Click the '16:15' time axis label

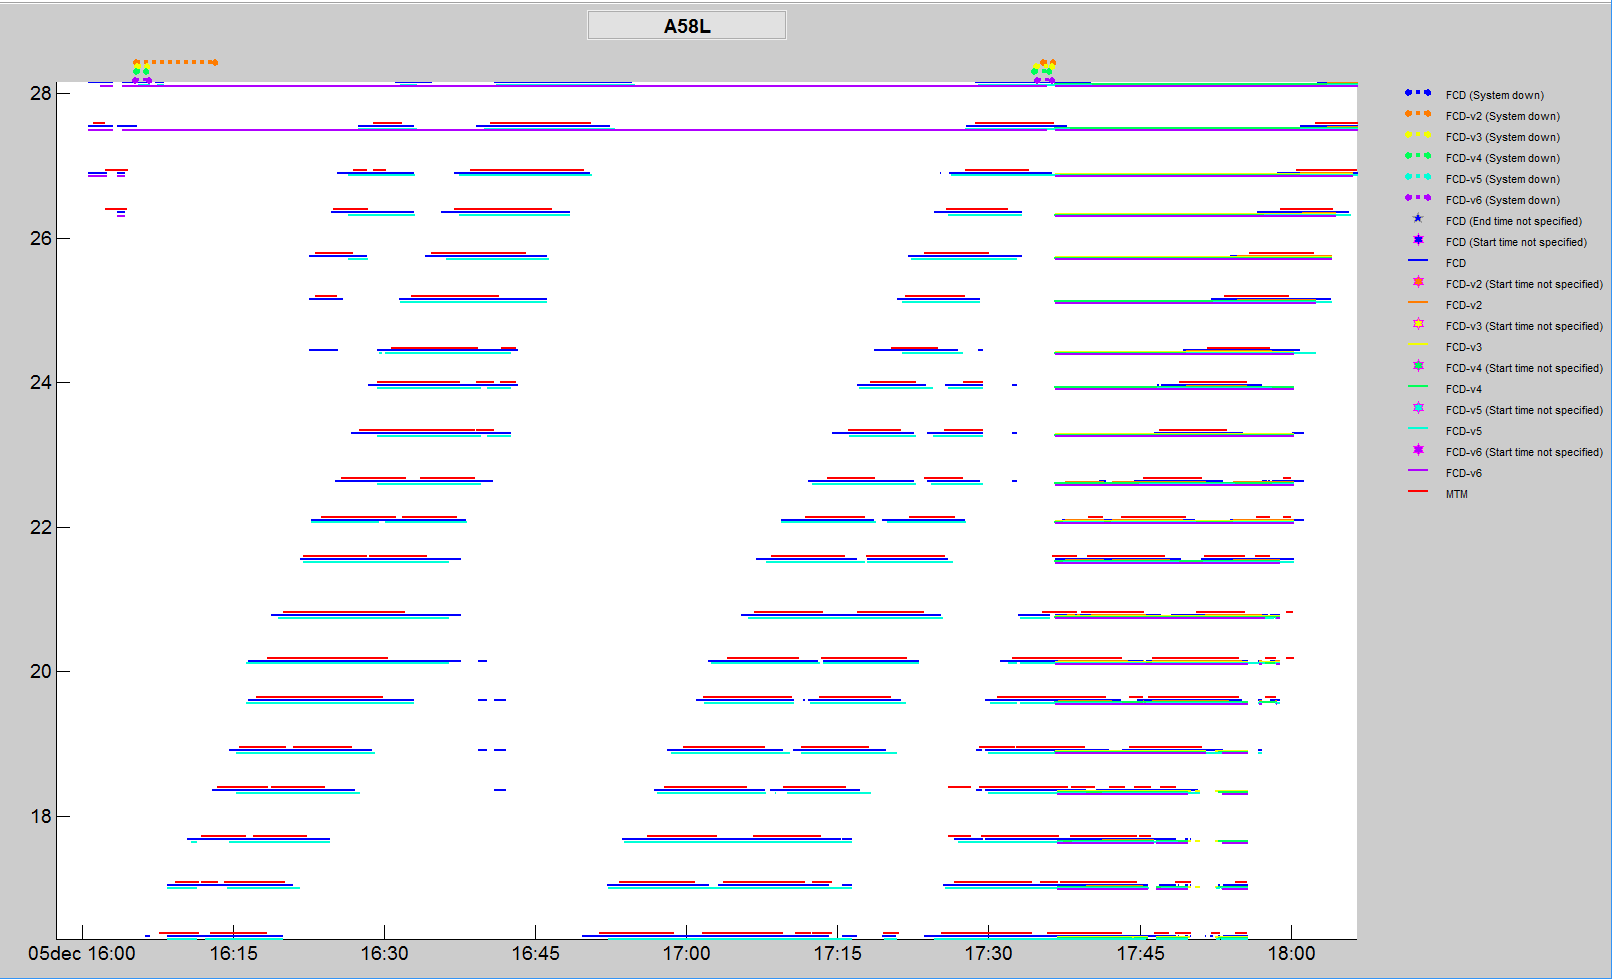pyautogui.click(x=233, y=953)
